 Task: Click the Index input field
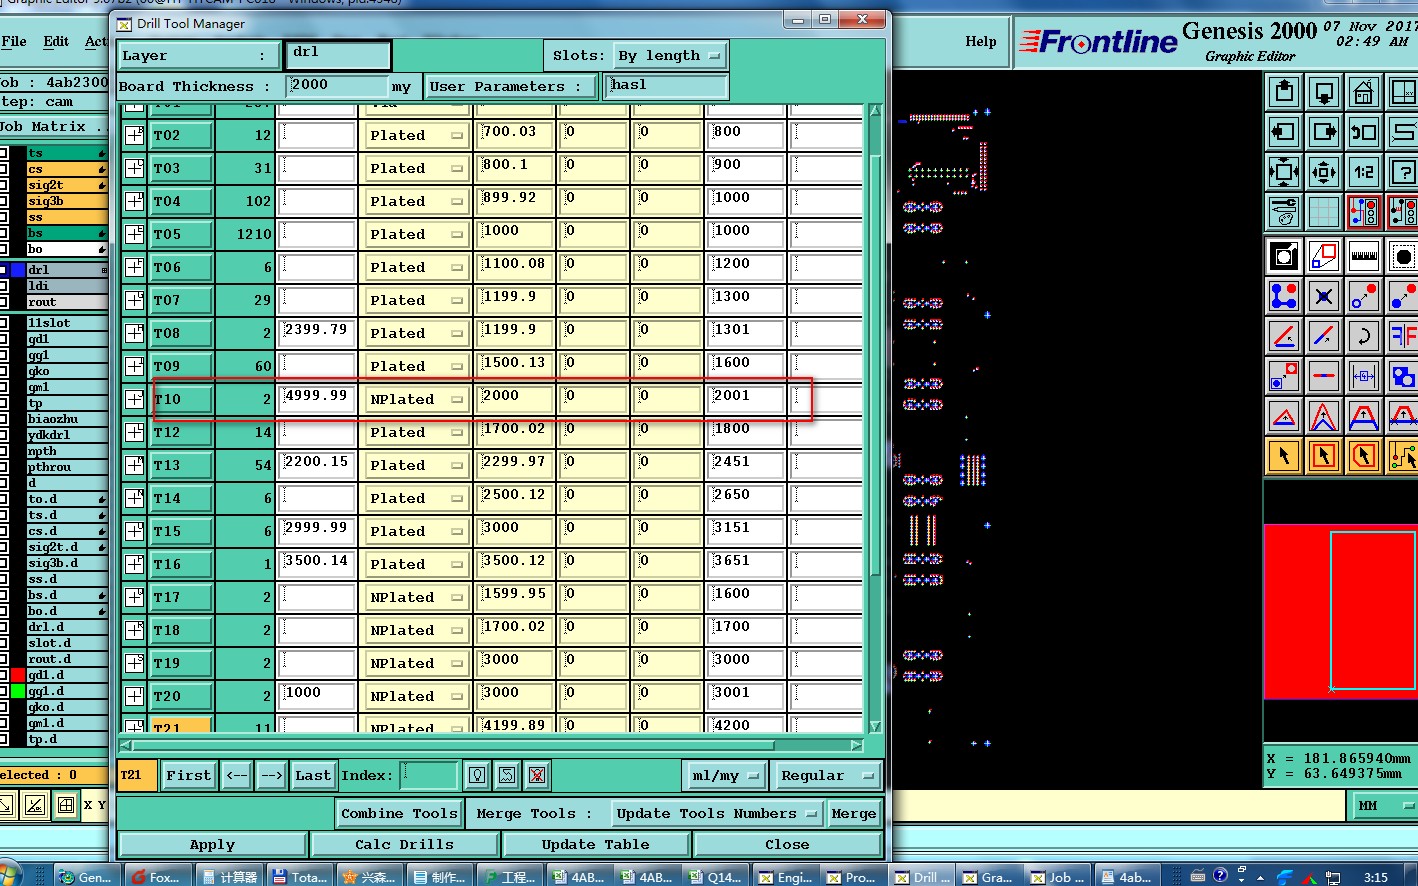tap(429, 775)
